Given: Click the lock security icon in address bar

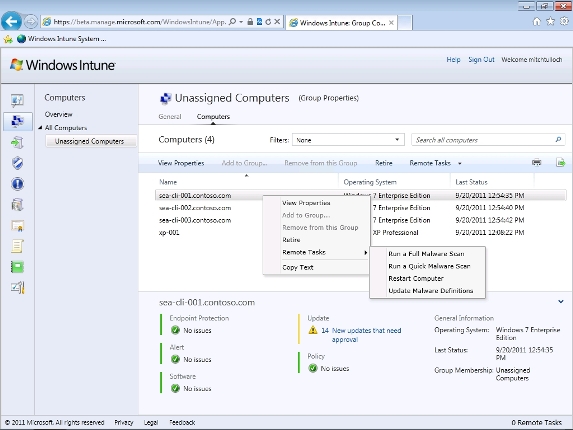Looking at the screenshot, I should [x=250, y=22].
